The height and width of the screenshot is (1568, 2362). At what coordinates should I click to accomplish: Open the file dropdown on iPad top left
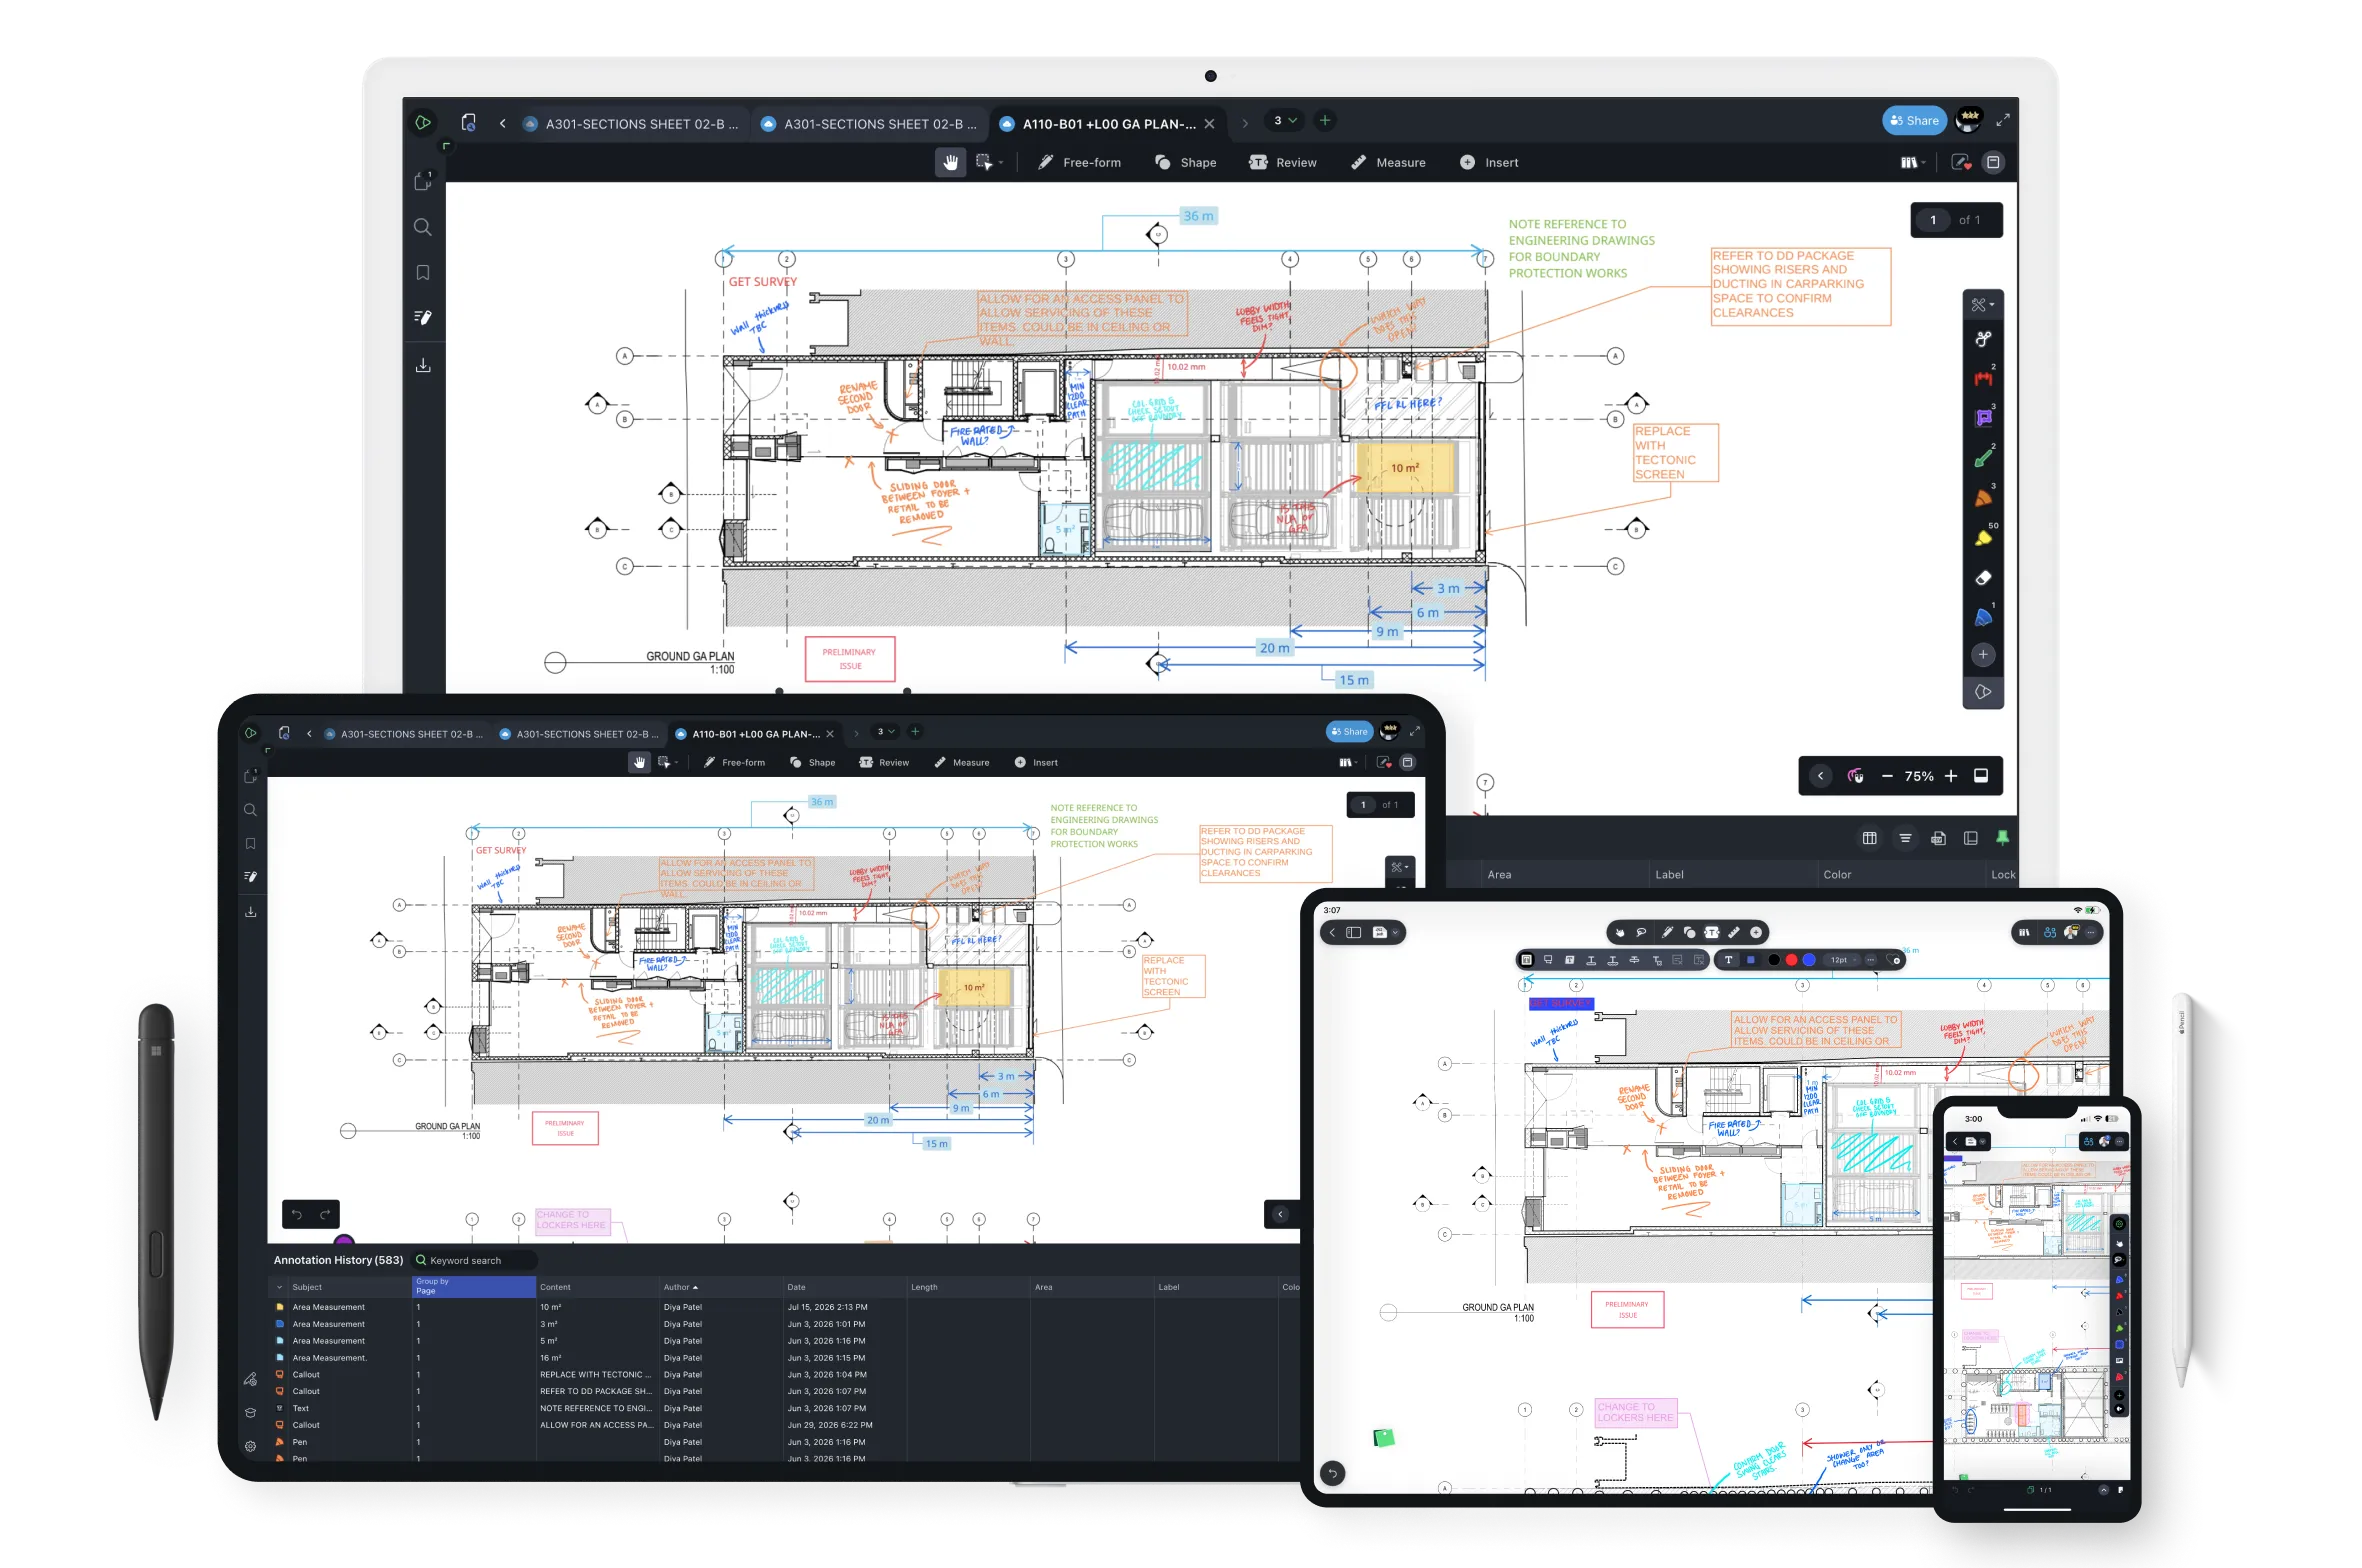pos(1385,932)
